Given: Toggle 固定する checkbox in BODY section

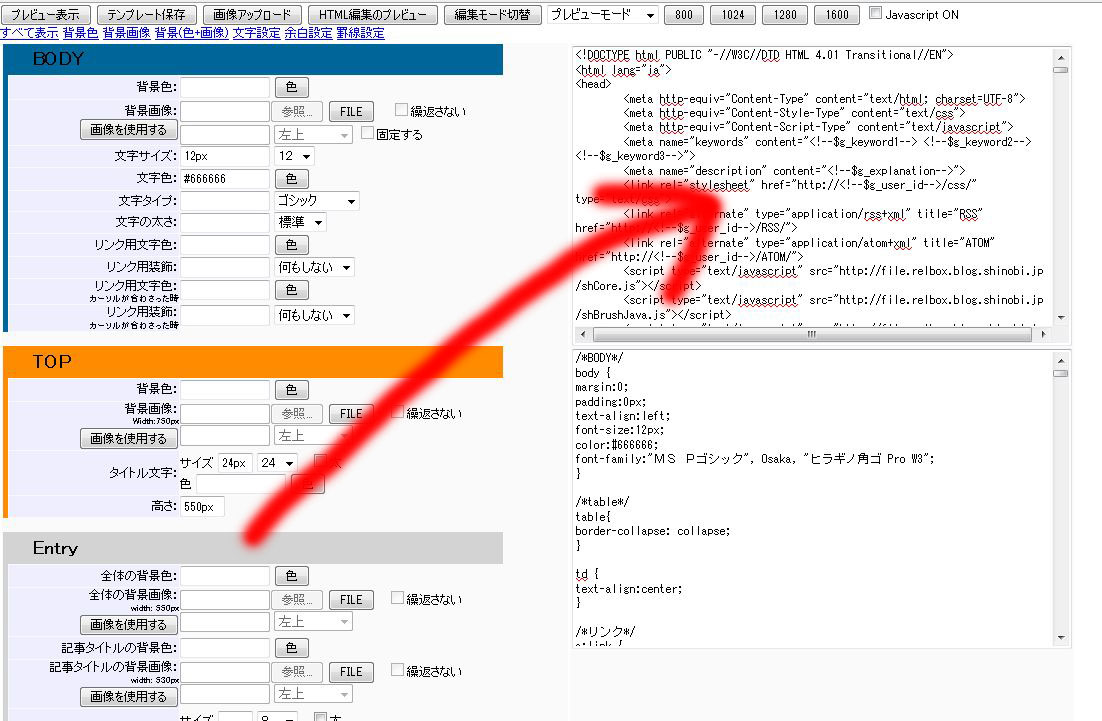Looking at the screenshot, I should point(367,133).
